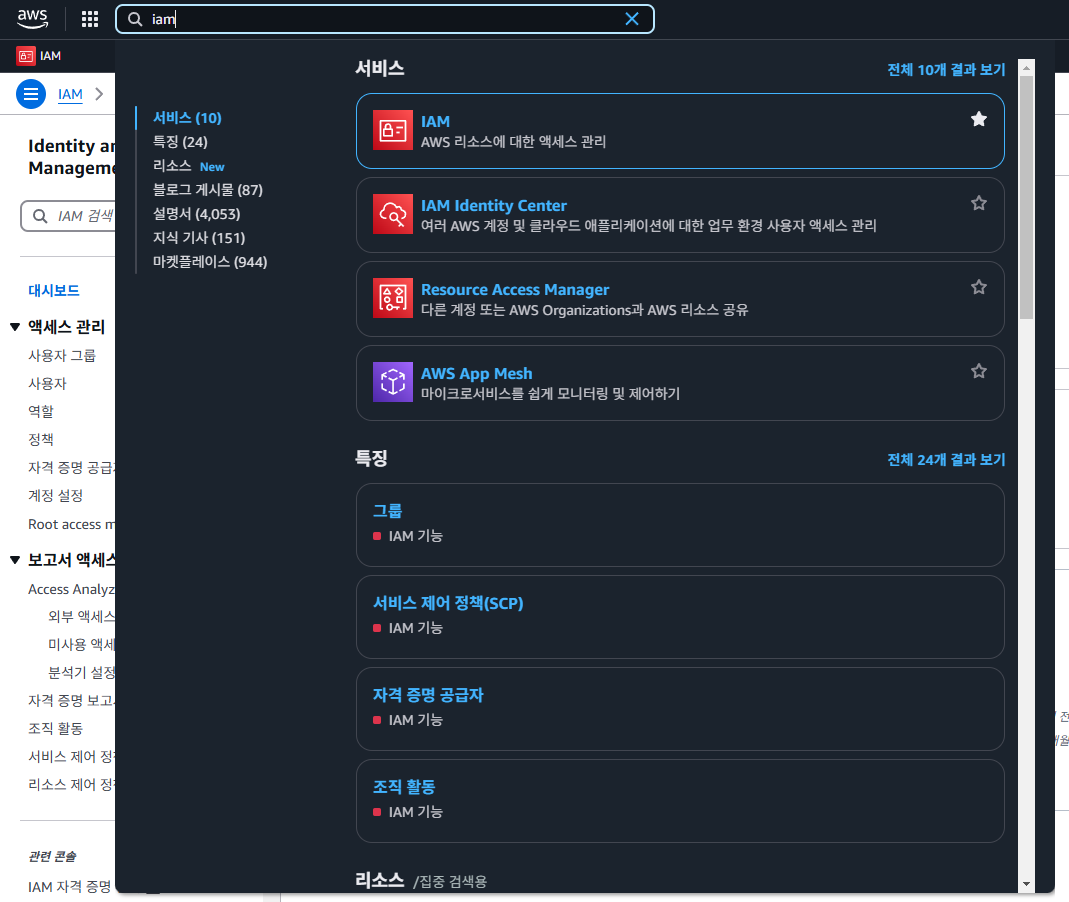Unfavorite IAM using its filled star
This screenshot has height=902, width=1069.
[x=979, y=119]
